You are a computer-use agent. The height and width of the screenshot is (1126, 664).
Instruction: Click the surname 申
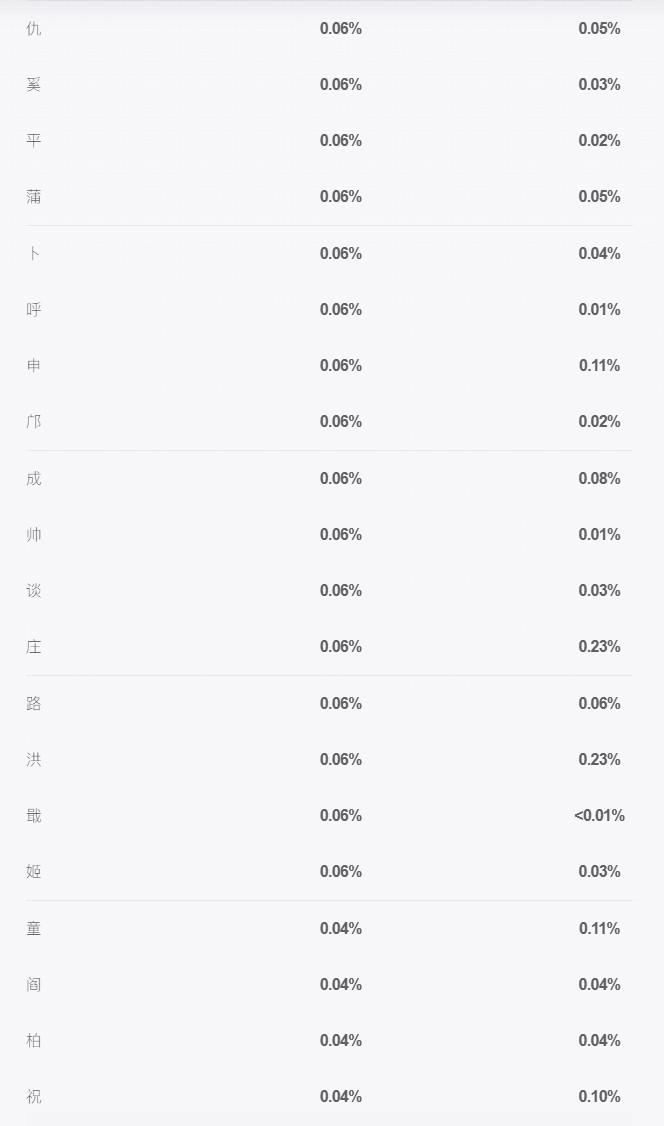(34, 366)
